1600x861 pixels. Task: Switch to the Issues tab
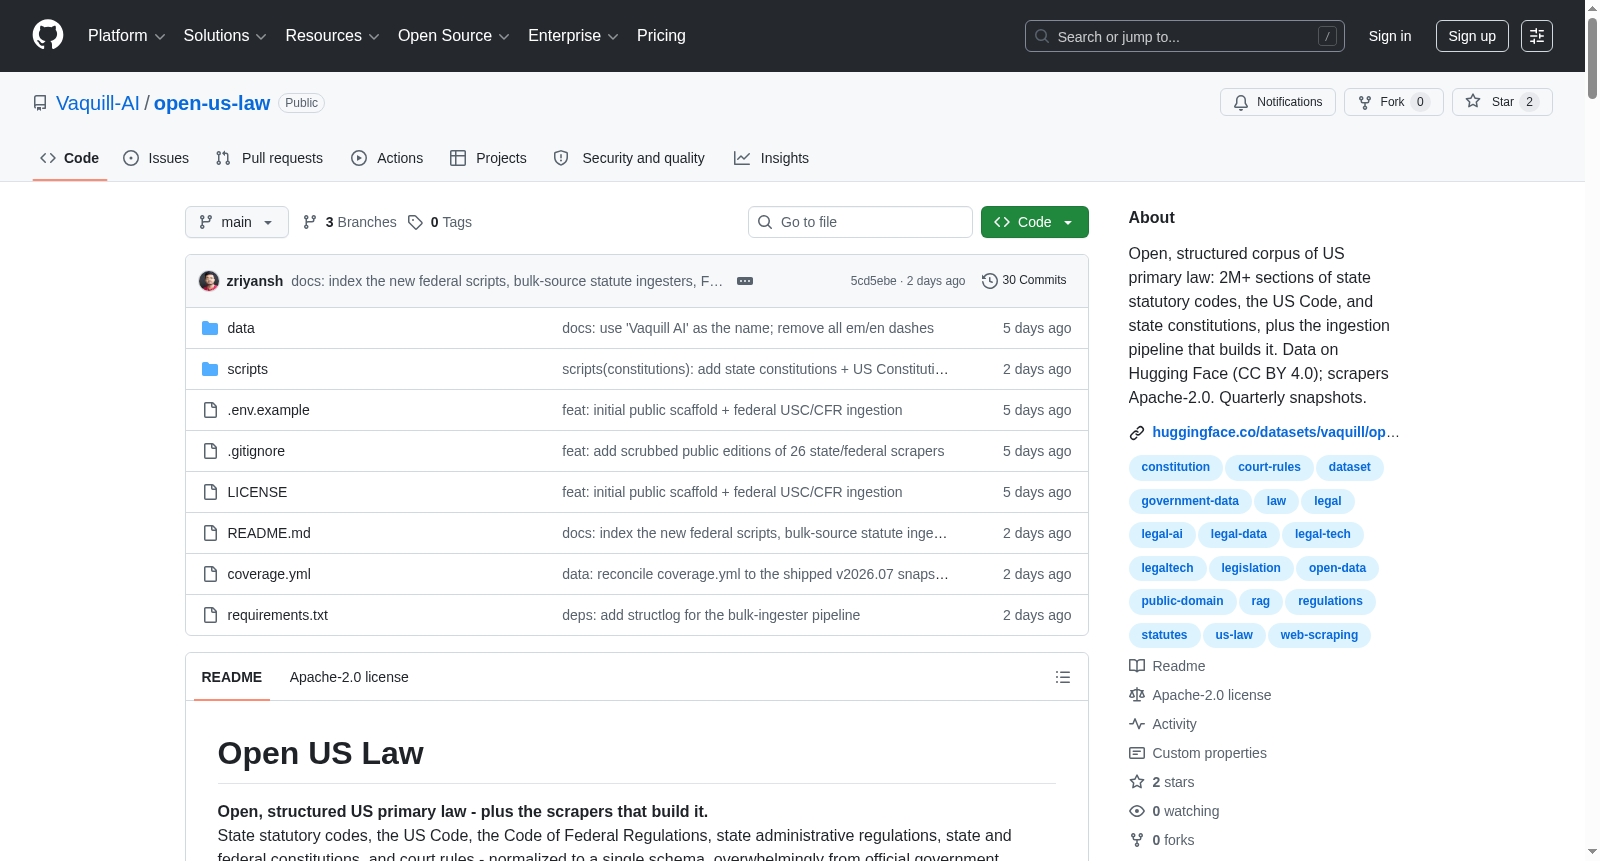click(x=156, y=158)
